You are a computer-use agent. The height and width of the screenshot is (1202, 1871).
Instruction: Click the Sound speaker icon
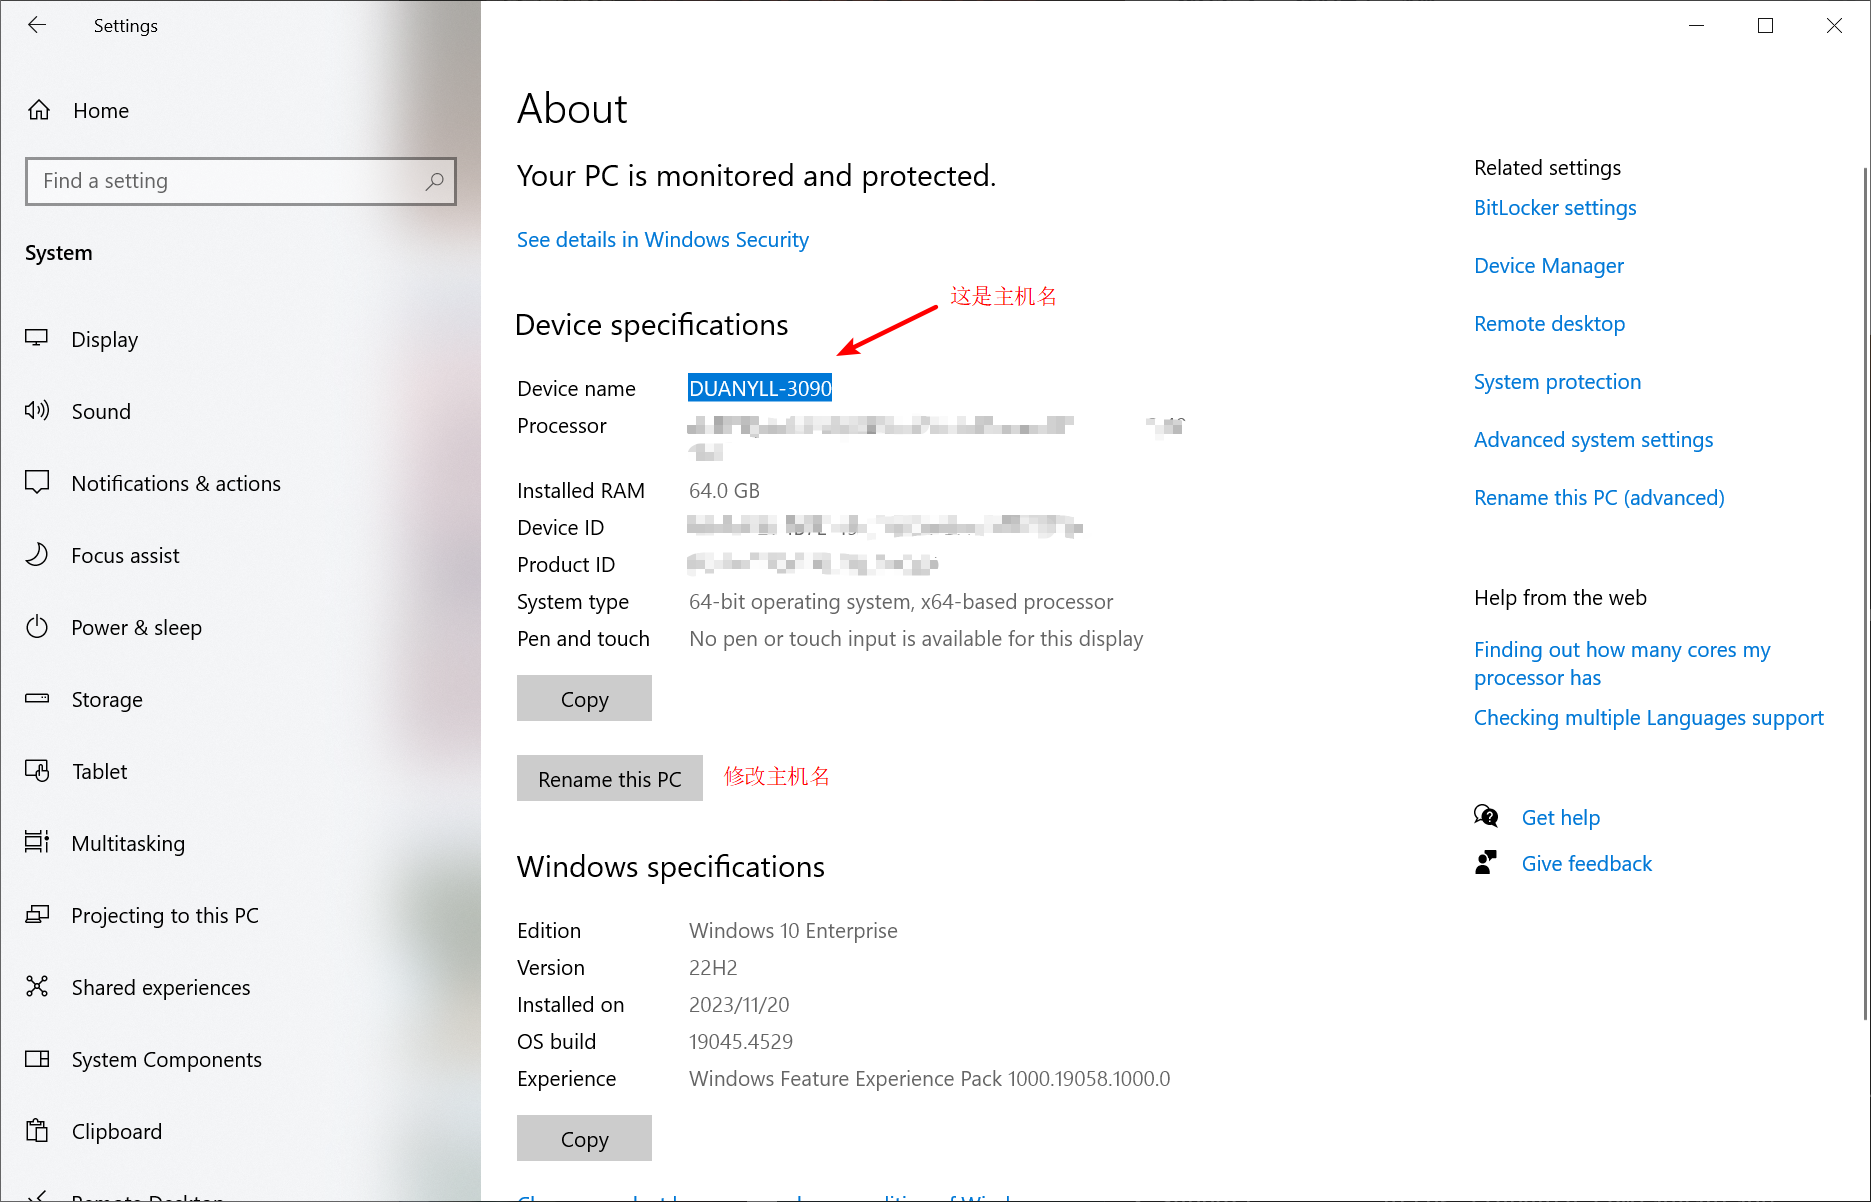tap(37, 411)
